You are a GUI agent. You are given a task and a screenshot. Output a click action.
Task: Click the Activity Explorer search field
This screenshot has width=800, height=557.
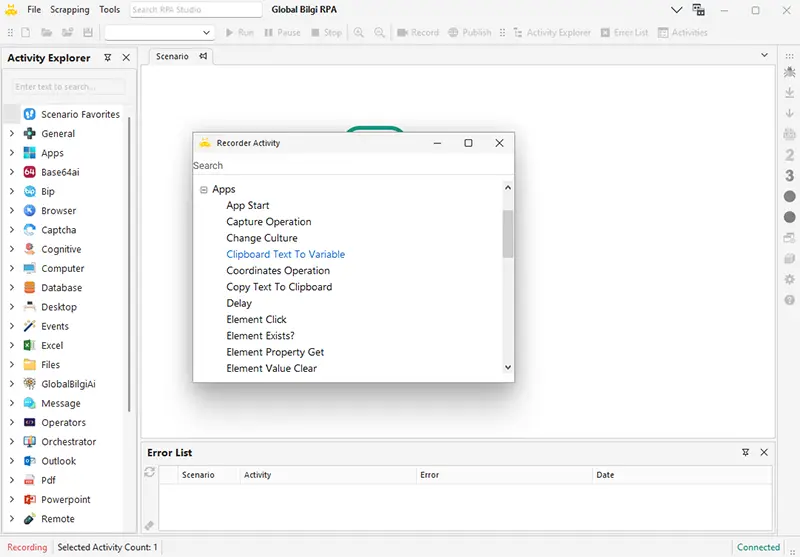[x=68, y=87]
